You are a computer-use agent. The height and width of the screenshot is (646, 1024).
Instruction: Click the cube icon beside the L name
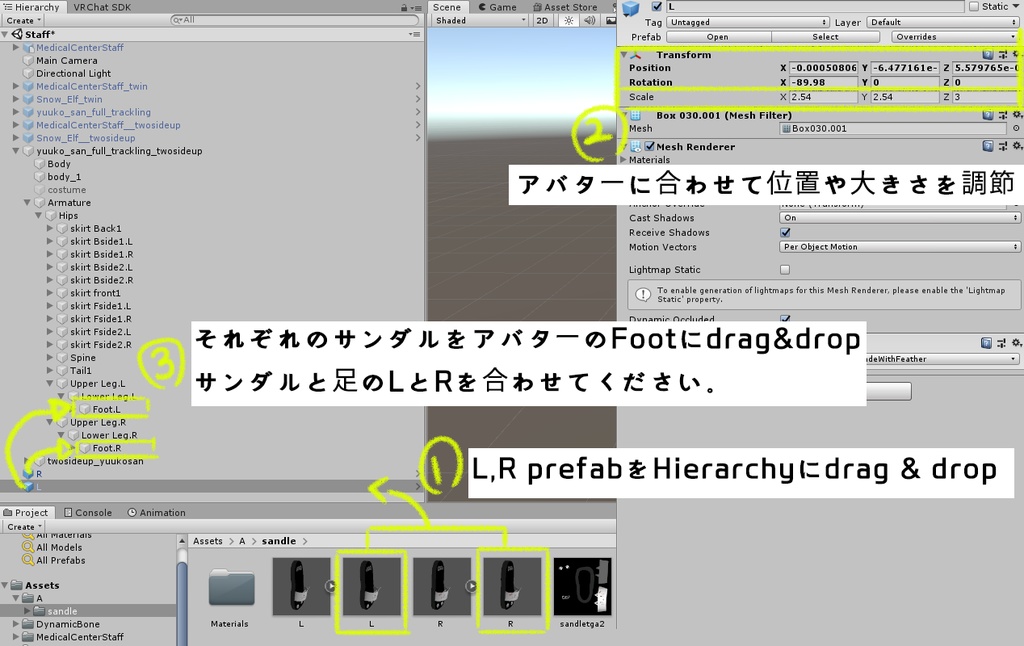(x=631, y=8)
